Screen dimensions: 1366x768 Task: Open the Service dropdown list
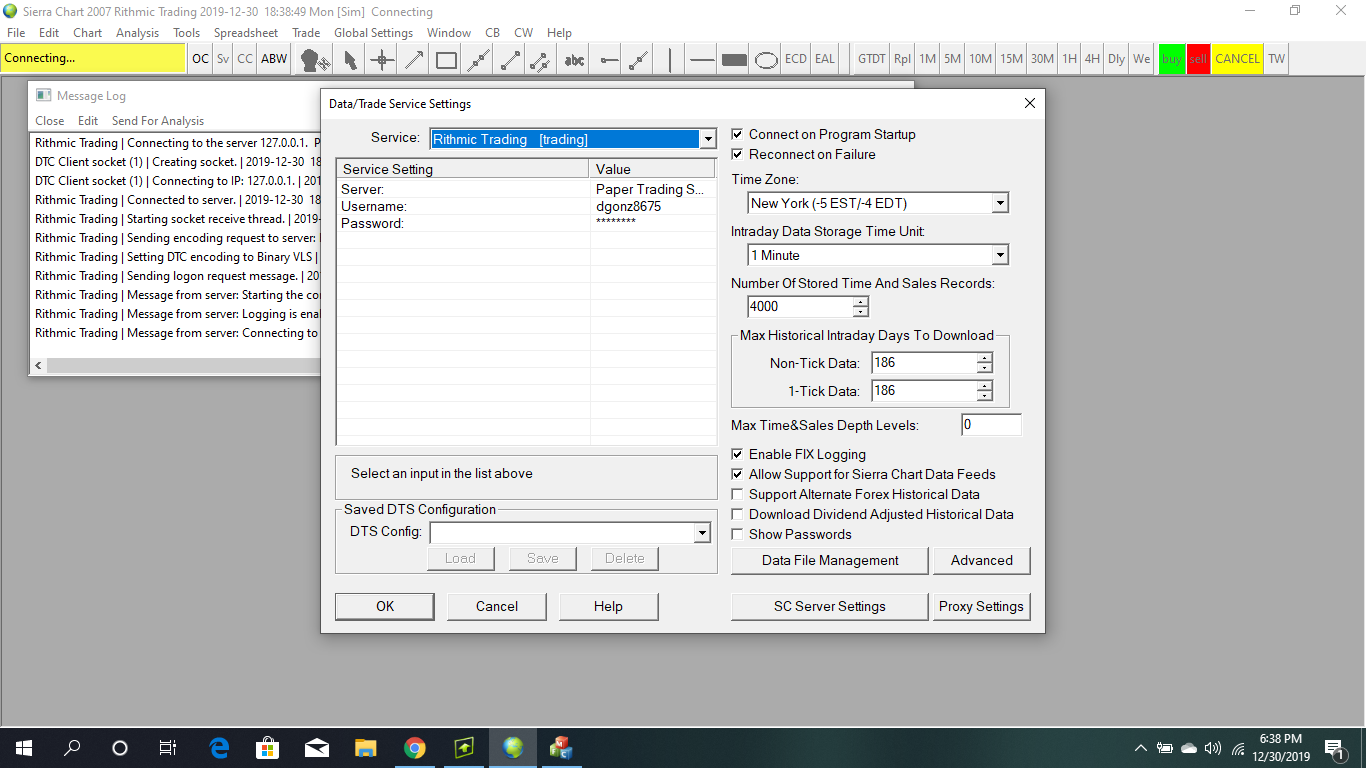click(708, 139)
